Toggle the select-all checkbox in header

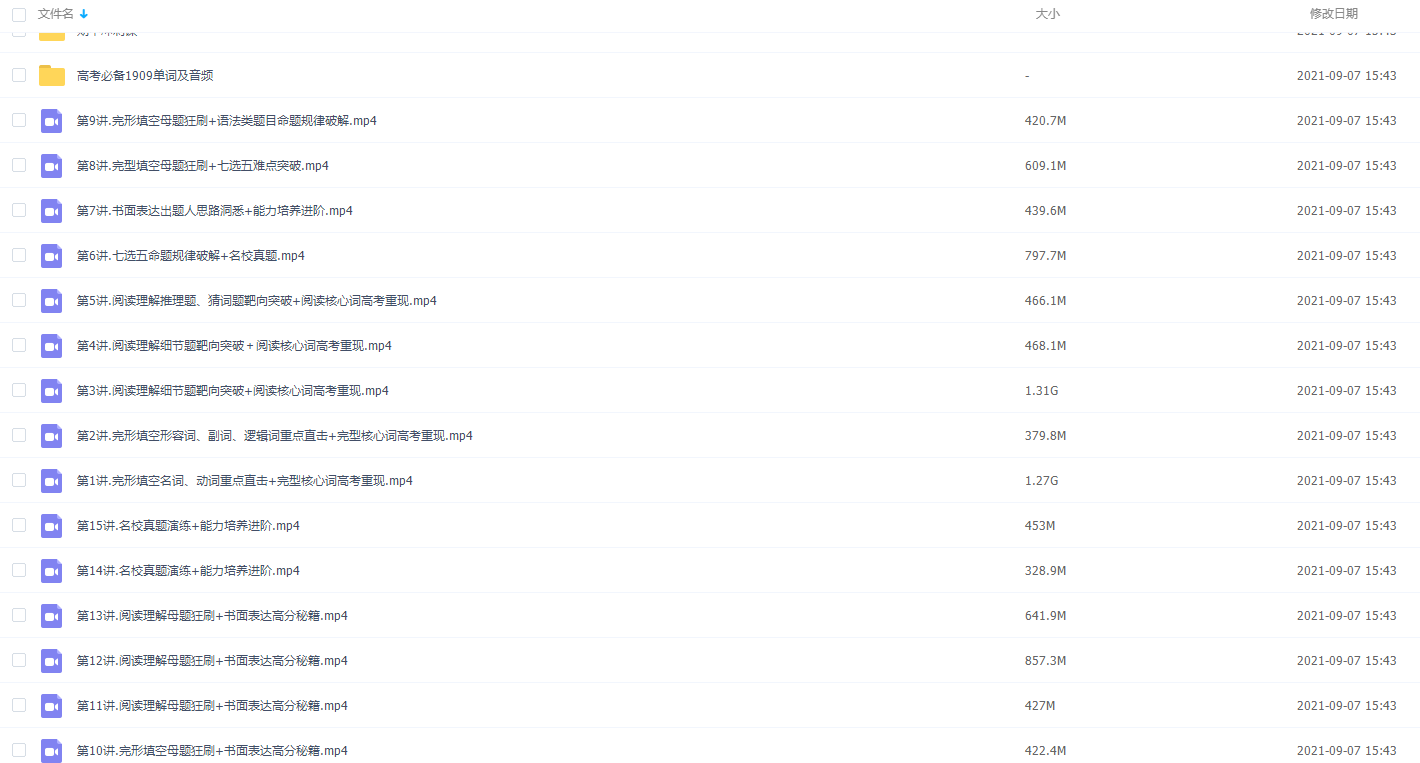[19, 14]
